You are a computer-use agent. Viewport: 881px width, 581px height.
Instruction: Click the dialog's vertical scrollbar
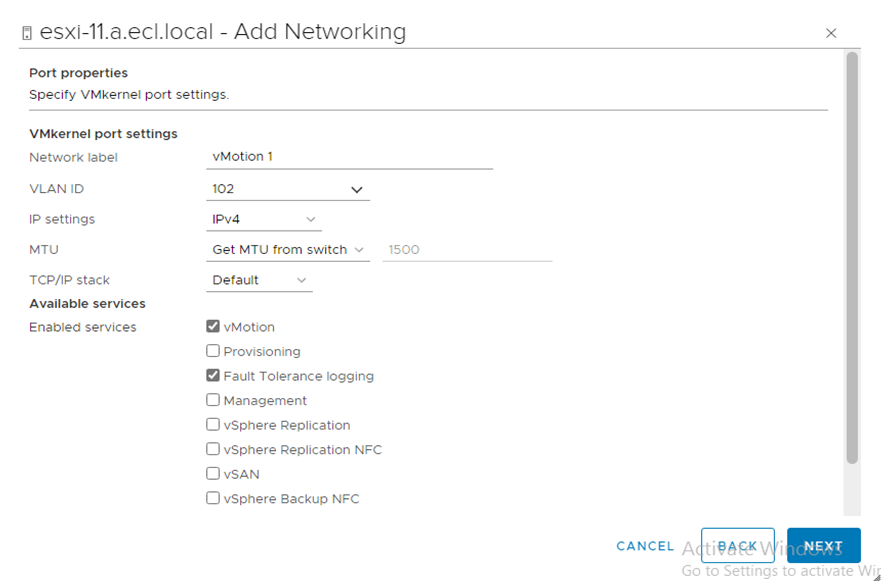click(x=852, y=258)
